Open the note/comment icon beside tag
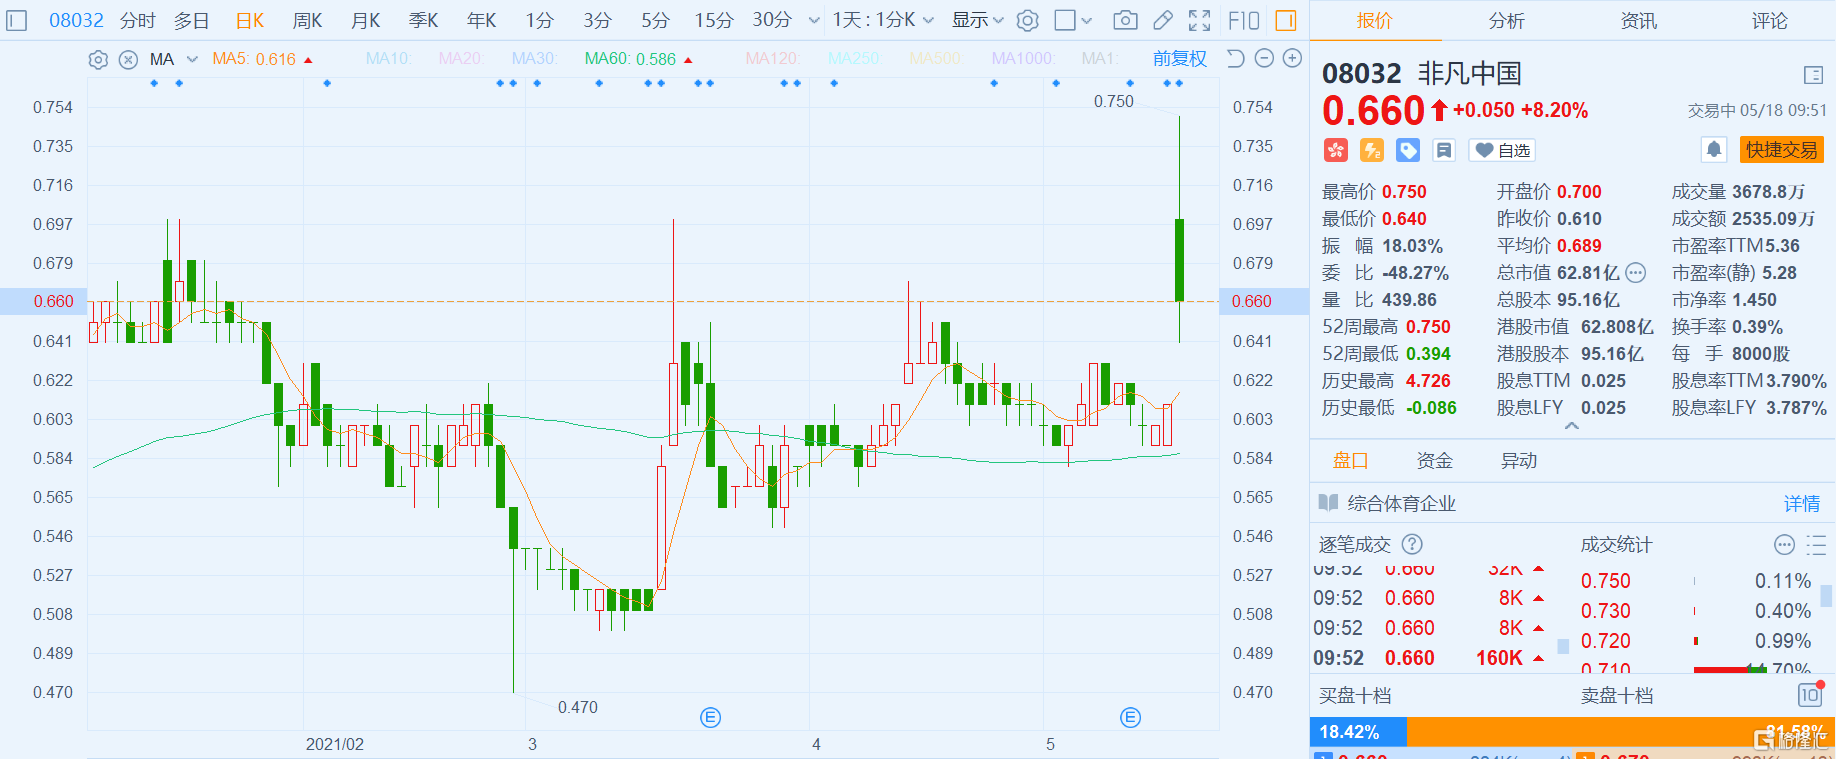The width and height of the screenshot is (1836, 759). tap(1444, 150)
